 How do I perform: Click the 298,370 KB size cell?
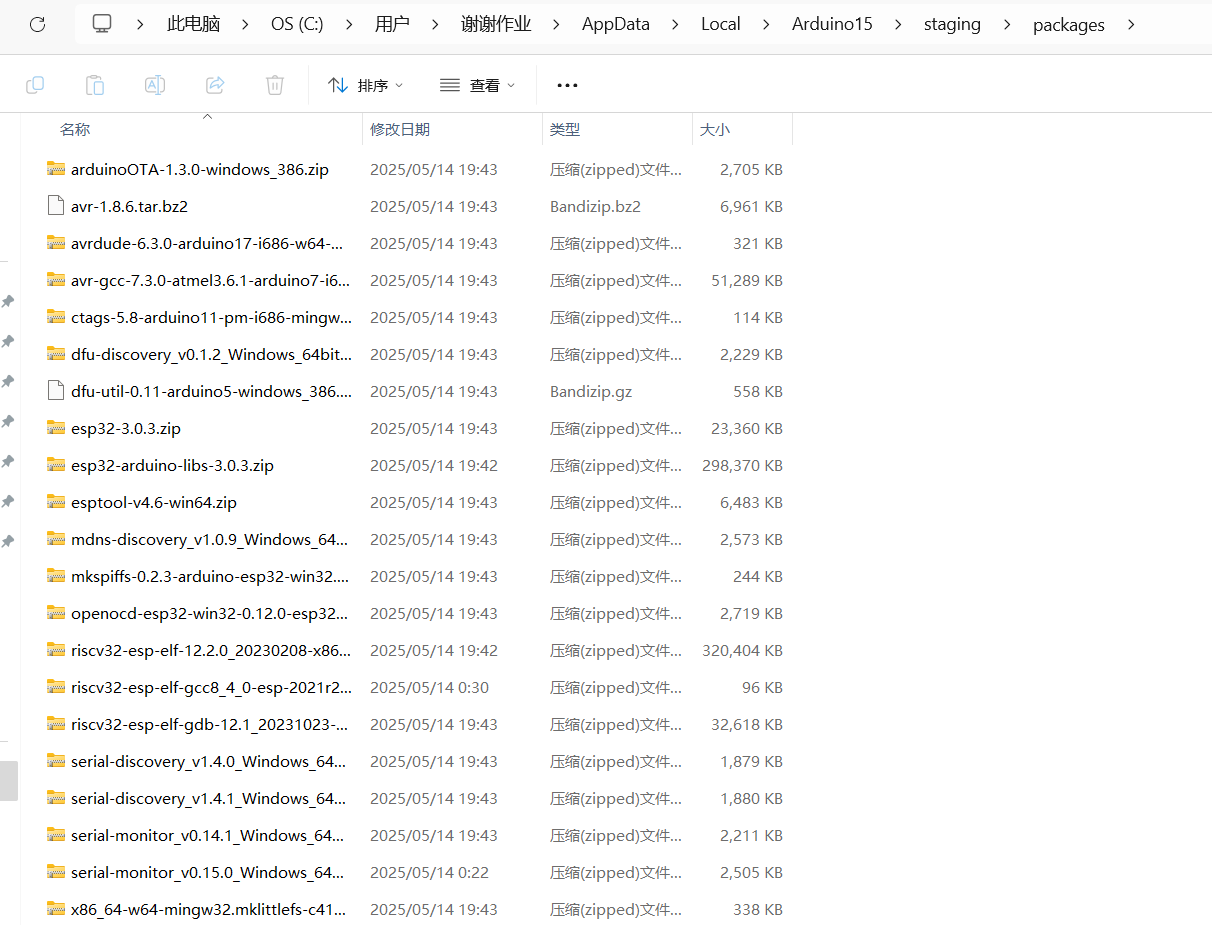click(x=742, y=465)
